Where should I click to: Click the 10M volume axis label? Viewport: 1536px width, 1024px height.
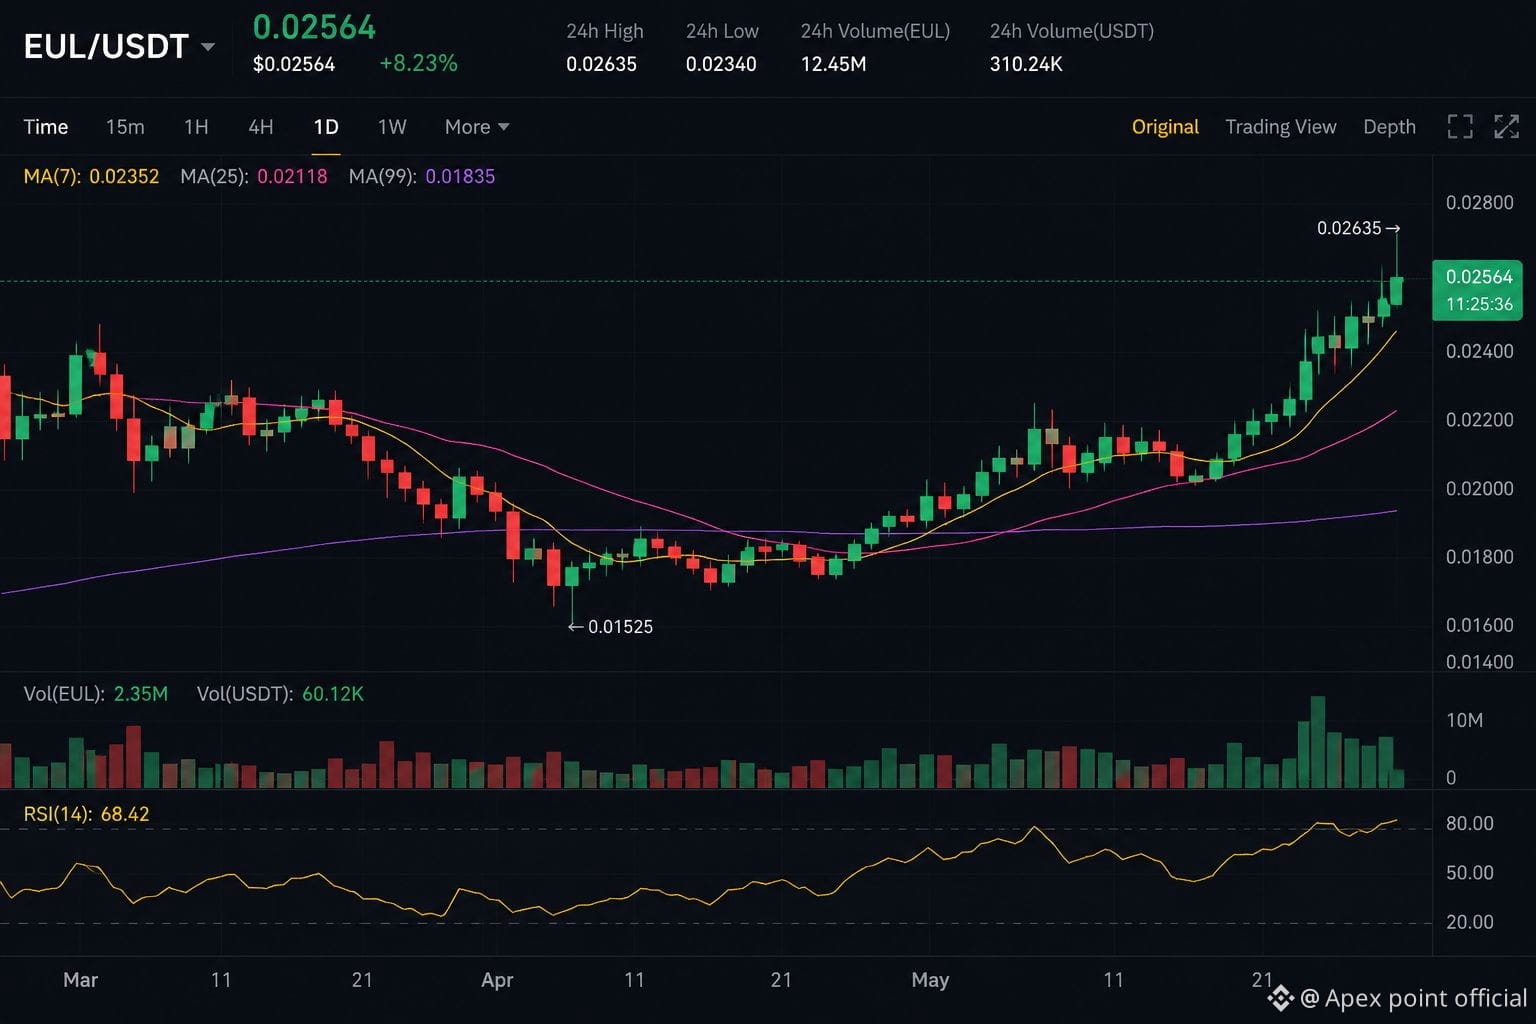tap(1465, 720)
